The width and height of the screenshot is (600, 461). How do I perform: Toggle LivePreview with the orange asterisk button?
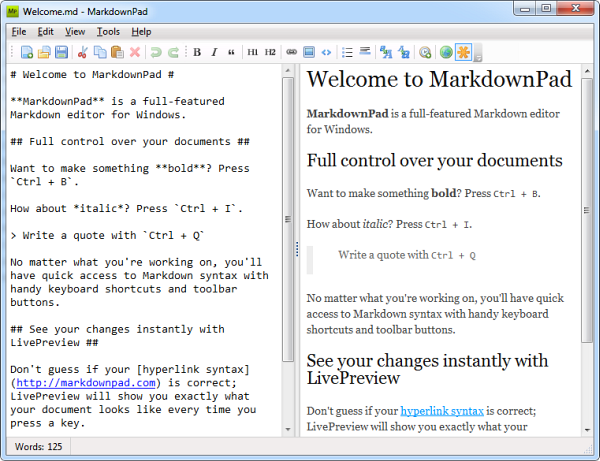click(463, 52)
